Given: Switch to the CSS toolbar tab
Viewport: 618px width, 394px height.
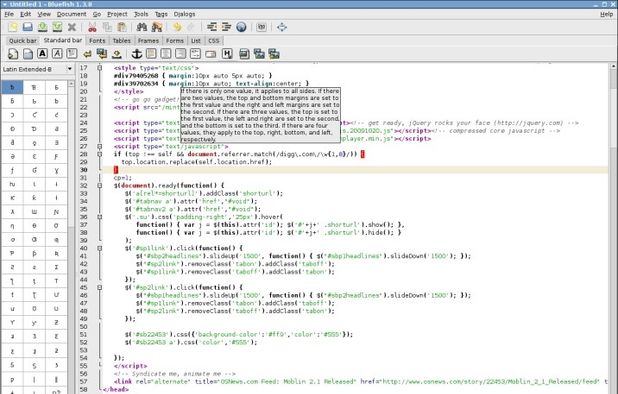Looking at the screenshot, I should point(214,41).
